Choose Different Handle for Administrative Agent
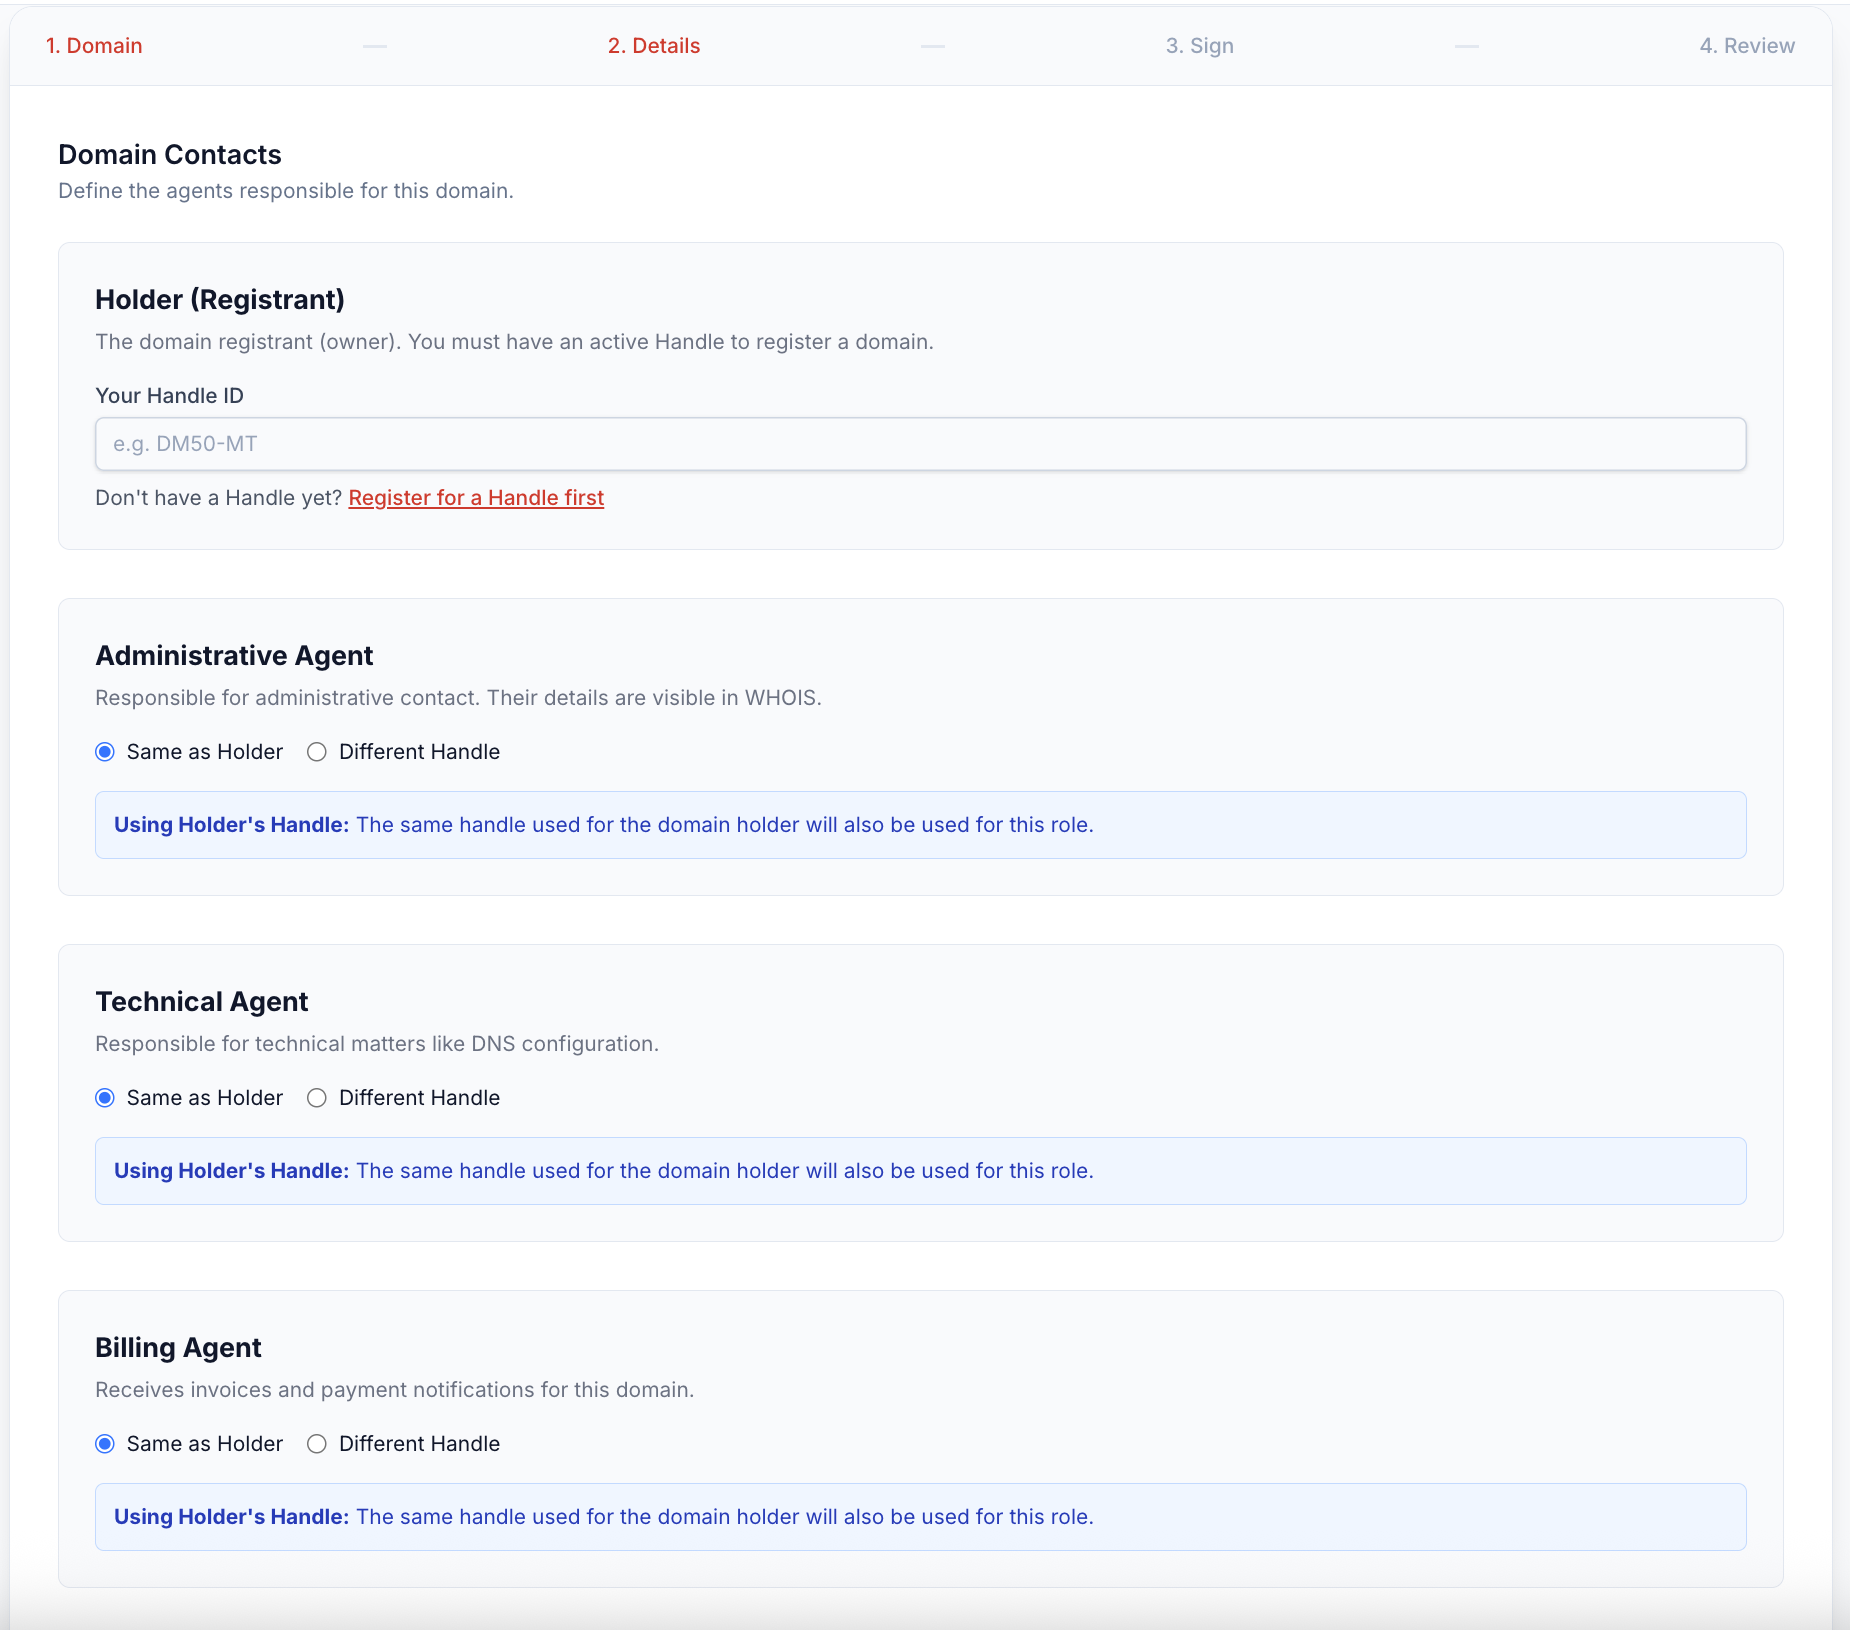 click(x=317, y=752)
